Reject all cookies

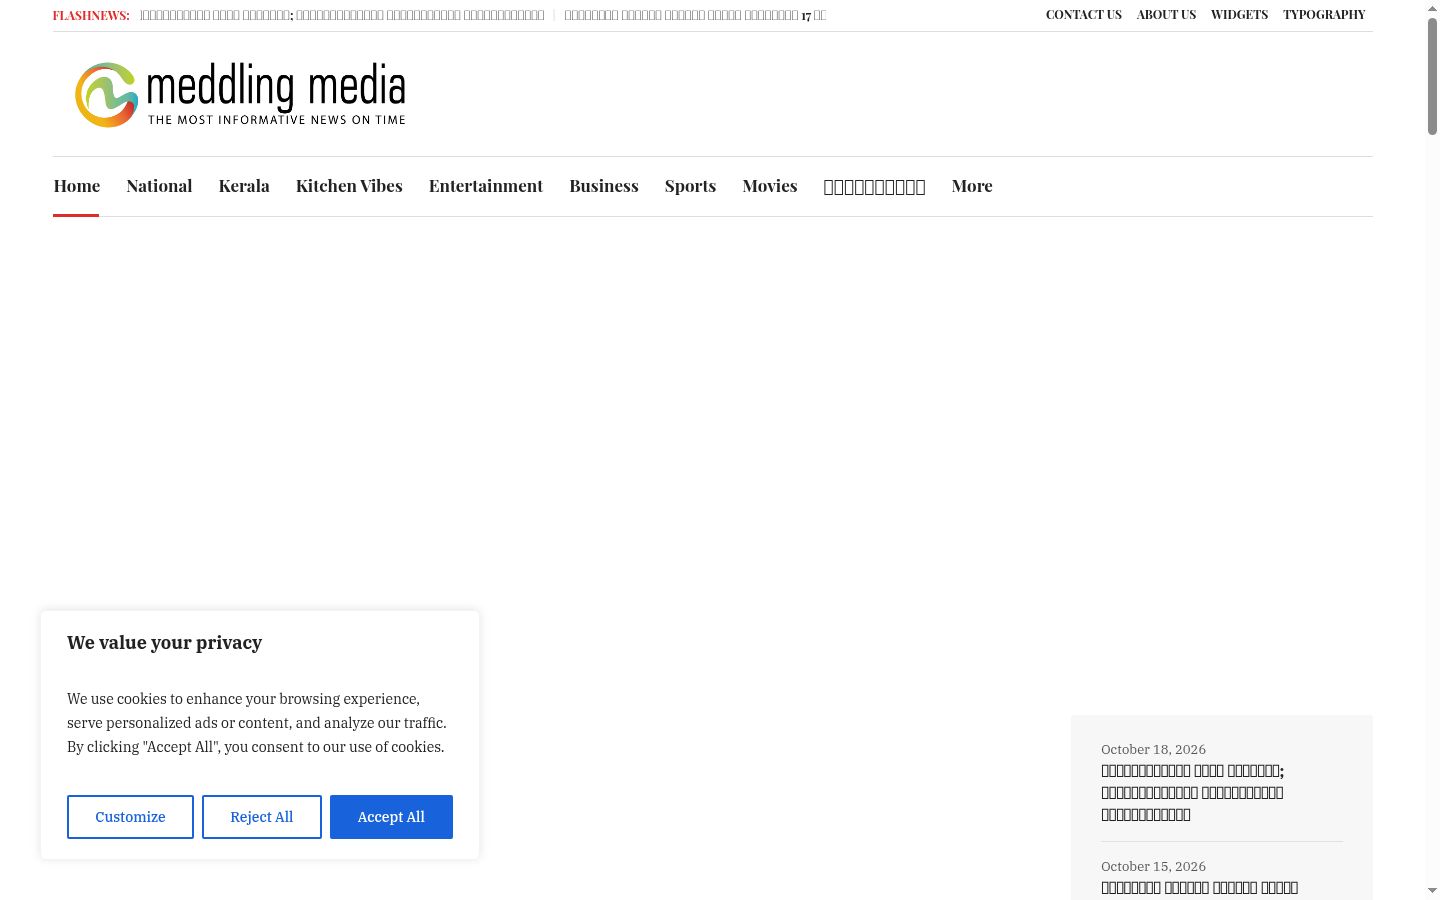click(x=262, y=817)
